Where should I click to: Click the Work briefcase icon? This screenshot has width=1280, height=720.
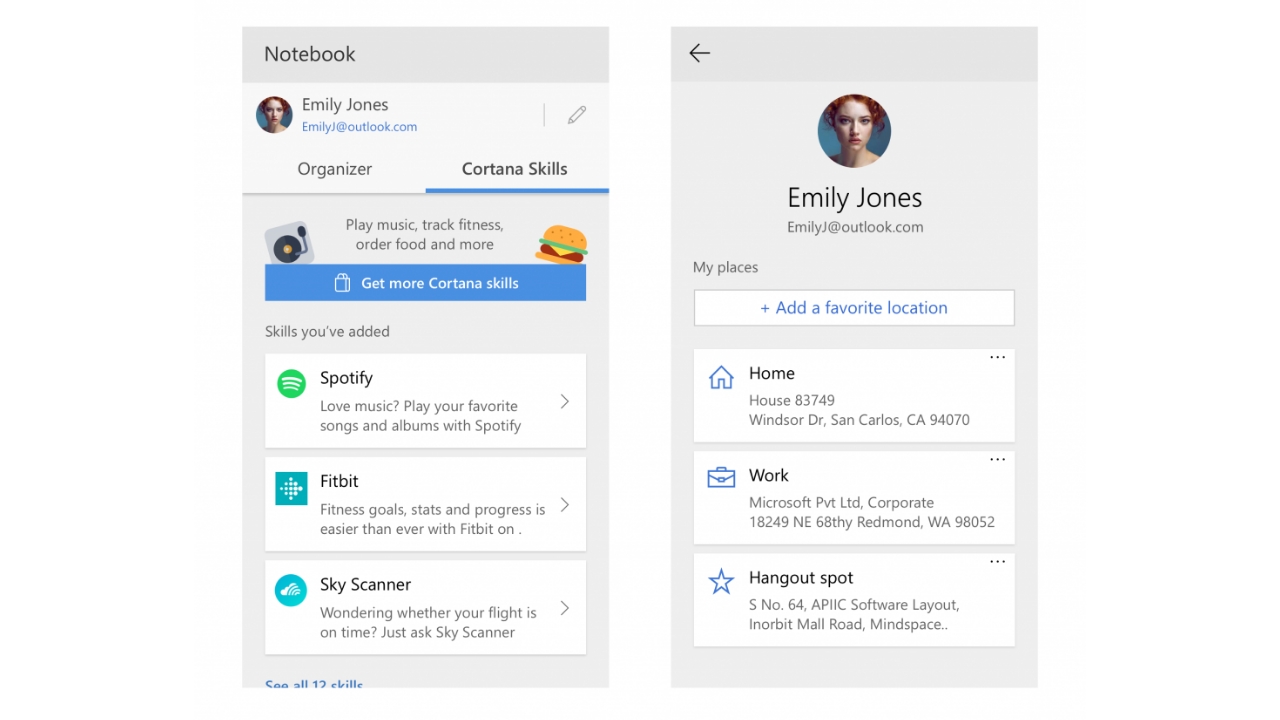click(x=721, y=478)
